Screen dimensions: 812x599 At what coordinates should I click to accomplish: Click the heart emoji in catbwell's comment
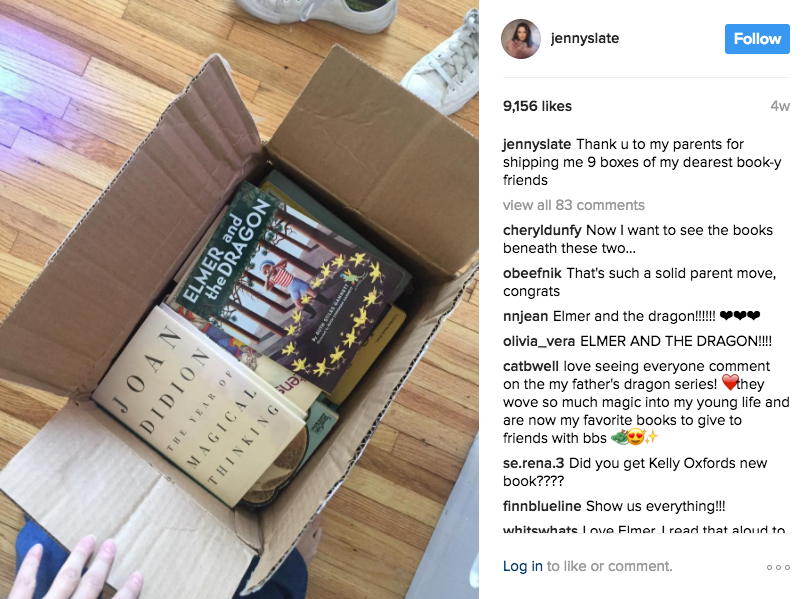tap(730, 383)
